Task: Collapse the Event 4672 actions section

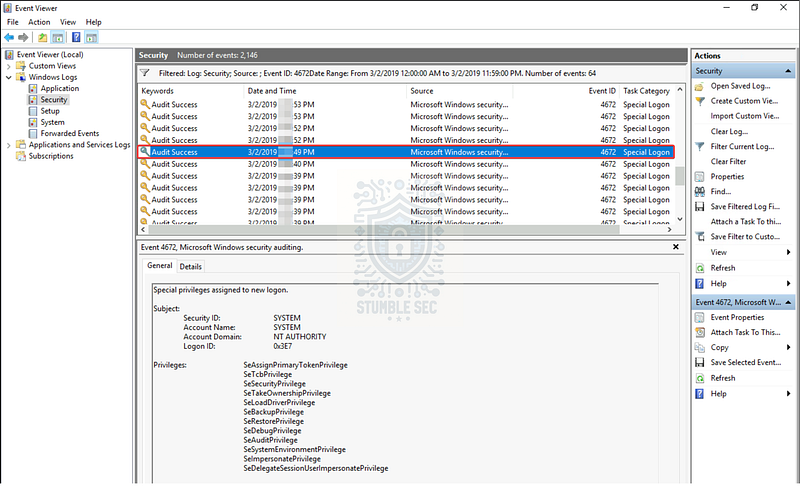Action: pos(788,302)
